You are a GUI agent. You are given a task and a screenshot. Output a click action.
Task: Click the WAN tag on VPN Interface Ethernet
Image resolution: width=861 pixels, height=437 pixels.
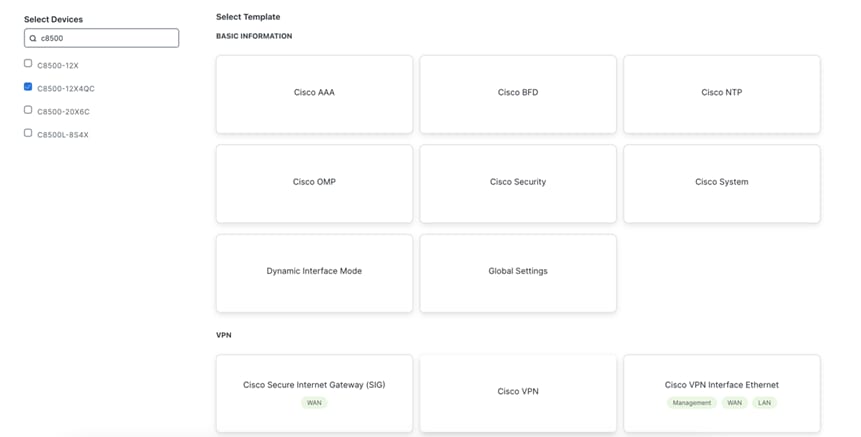click(735, 403)
